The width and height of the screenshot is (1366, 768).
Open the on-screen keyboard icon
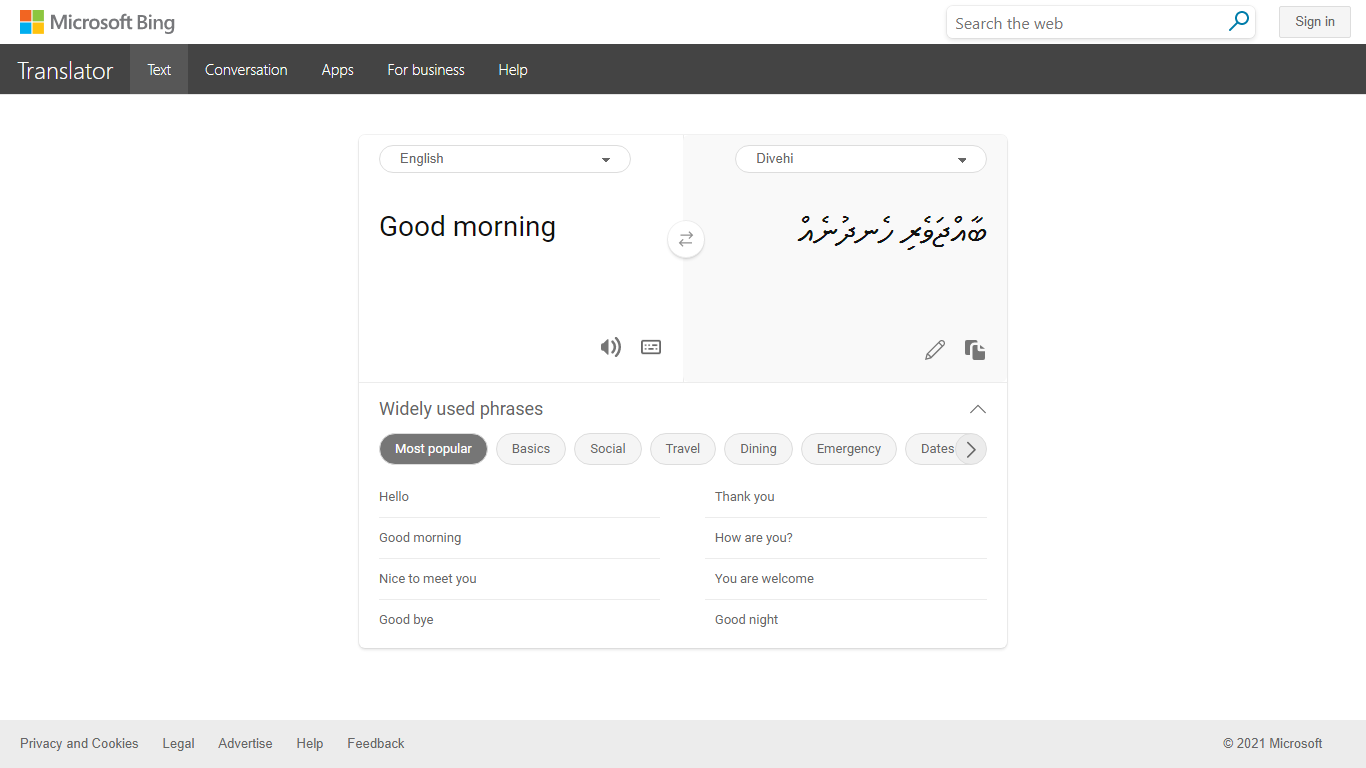tap(651, 347)
